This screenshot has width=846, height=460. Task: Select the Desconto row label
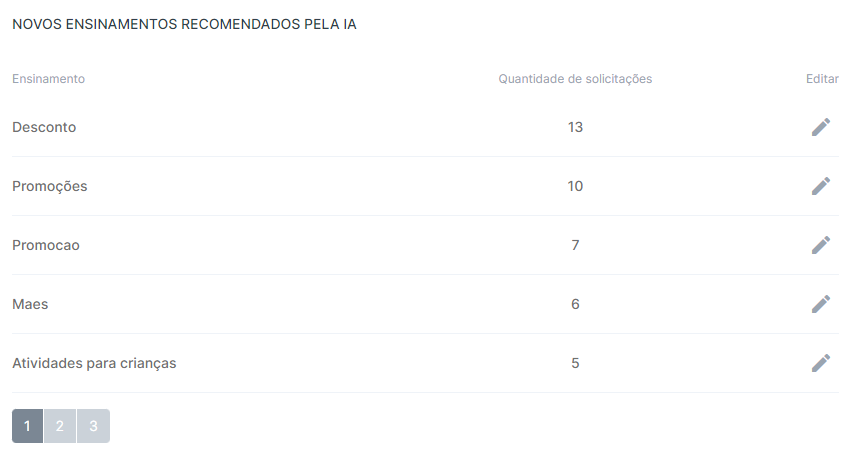pyautogui.click(x=44, y=127)
